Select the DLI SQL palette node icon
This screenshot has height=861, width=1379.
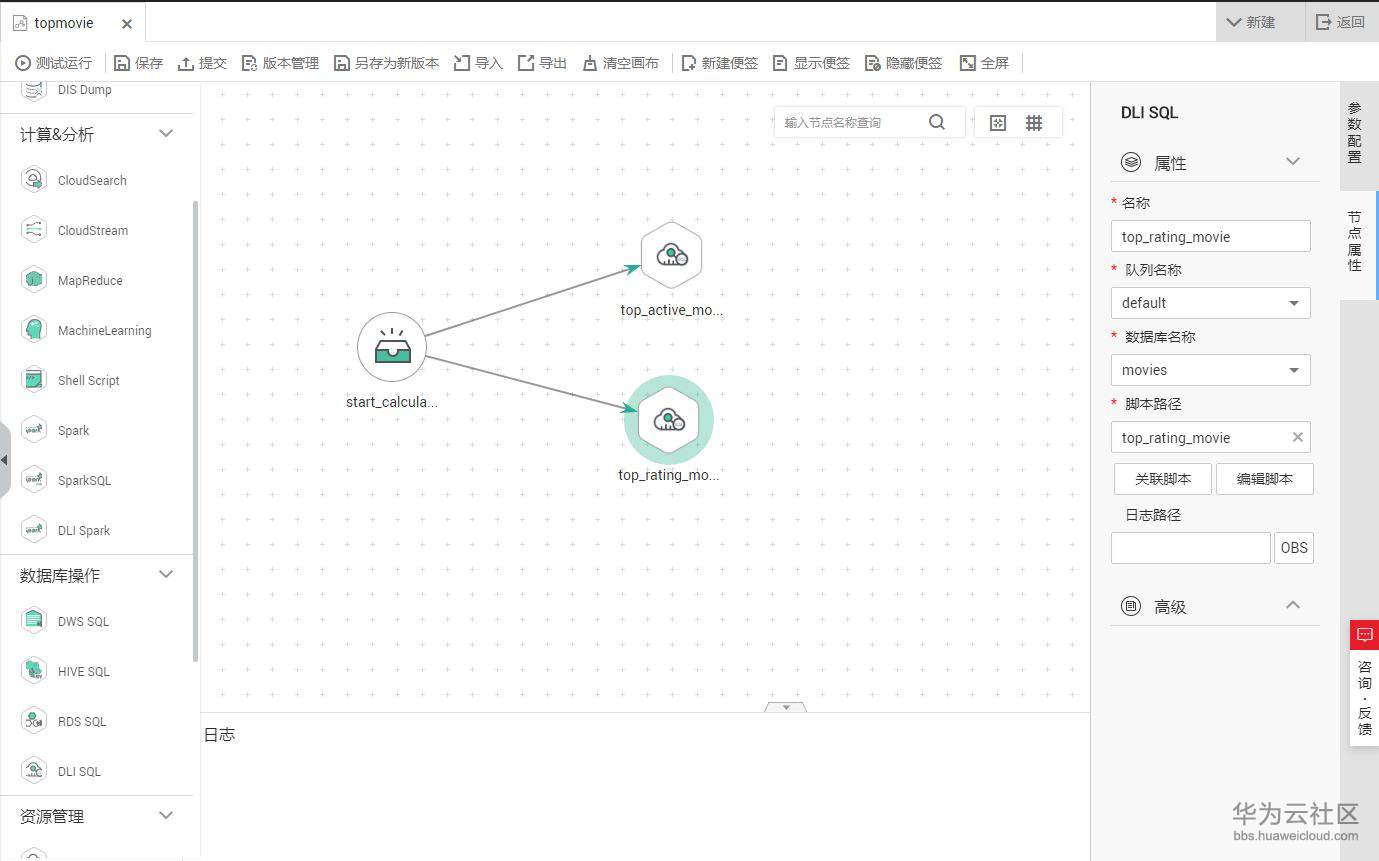click(x=34, y=771)
